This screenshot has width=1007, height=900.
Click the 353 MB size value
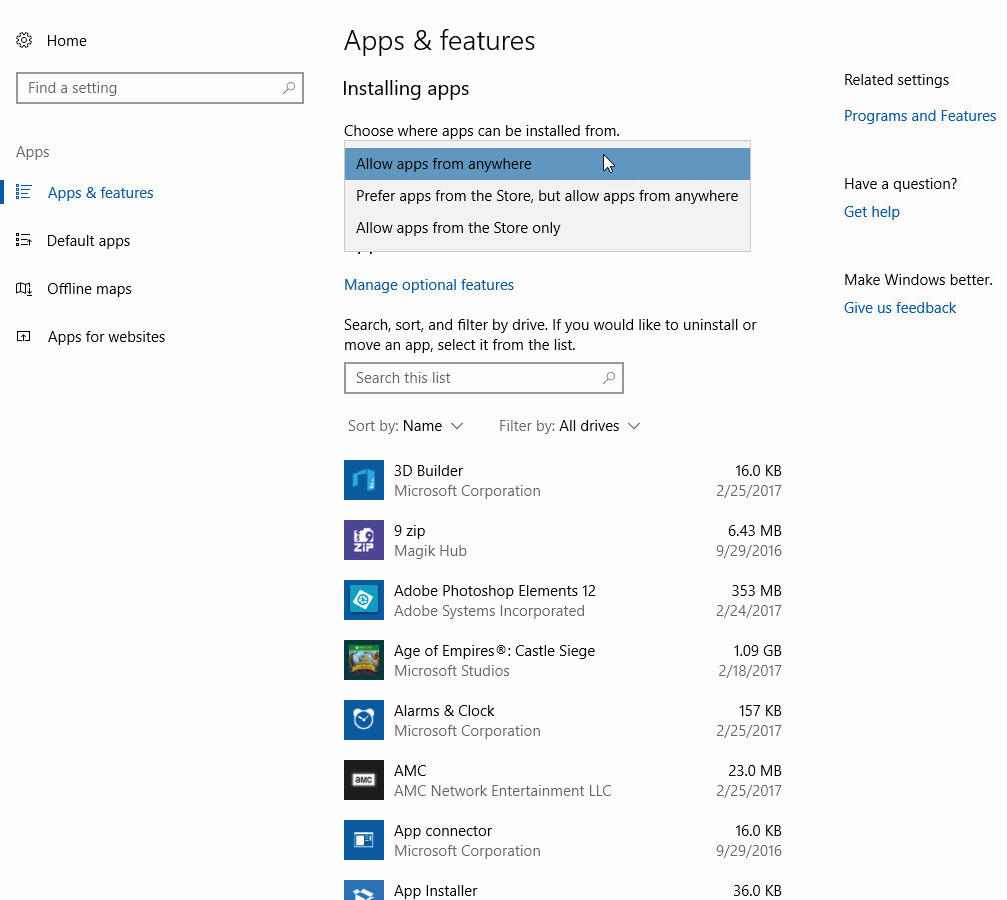(x=757, y=590)
